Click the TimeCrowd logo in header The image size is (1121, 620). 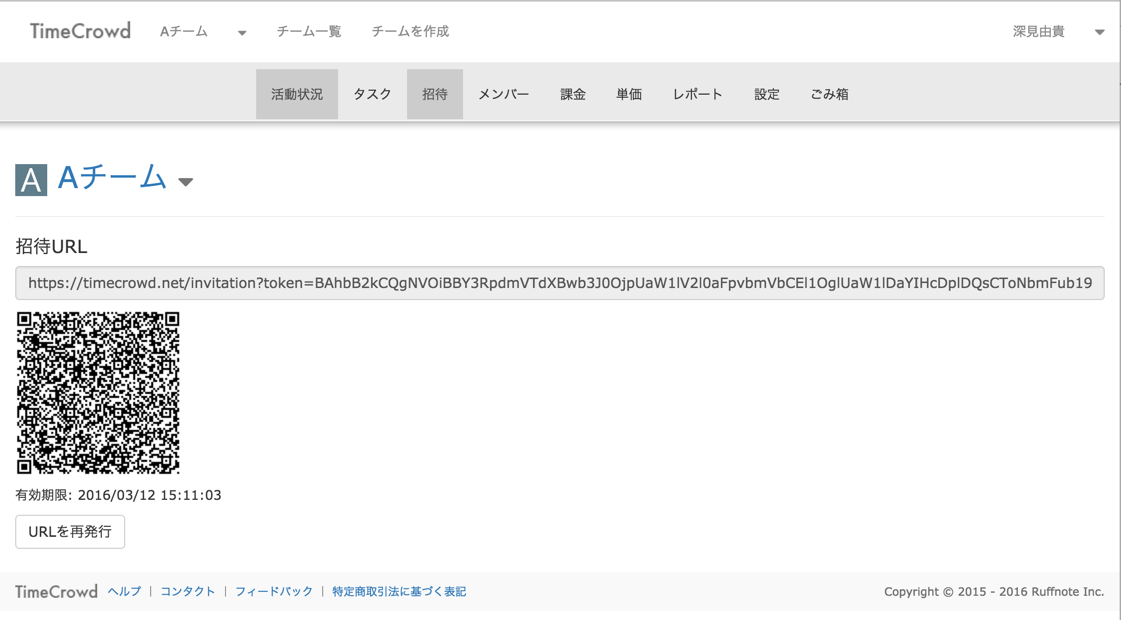(80, 31)
